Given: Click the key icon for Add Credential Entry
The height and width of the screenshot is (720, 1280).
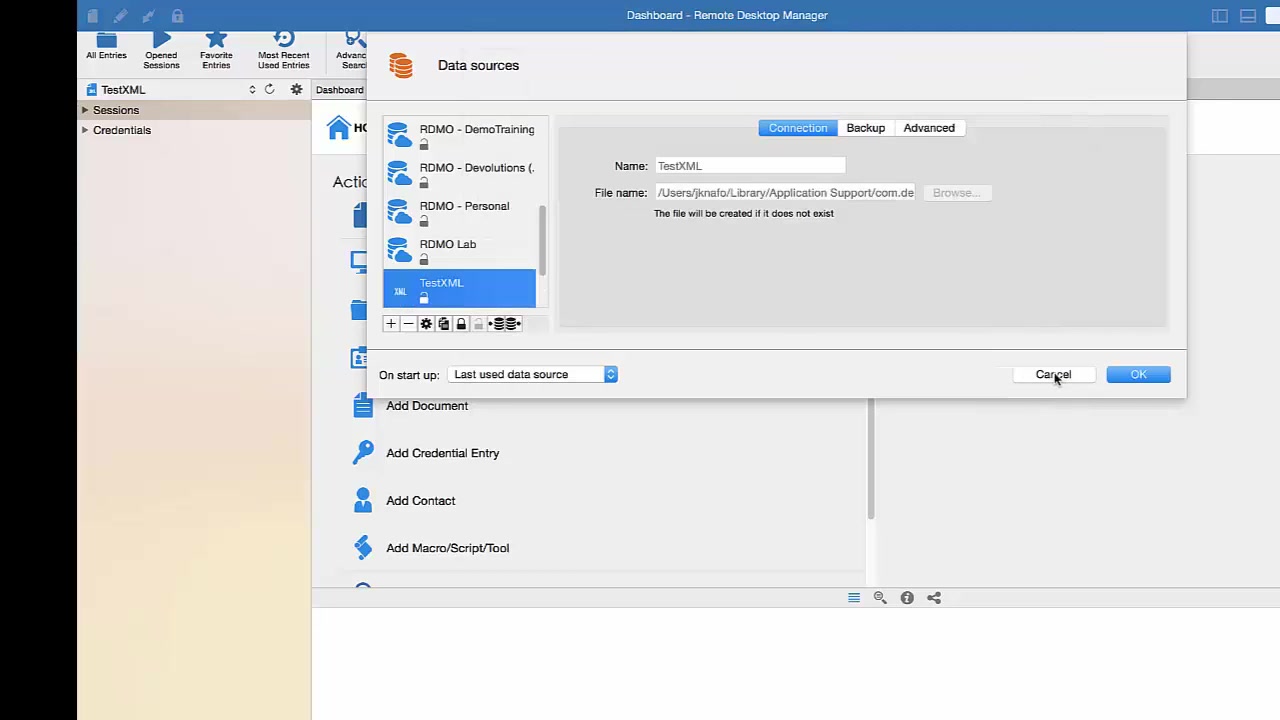Looking at the screenshot, I should click(x=363, y=453).
